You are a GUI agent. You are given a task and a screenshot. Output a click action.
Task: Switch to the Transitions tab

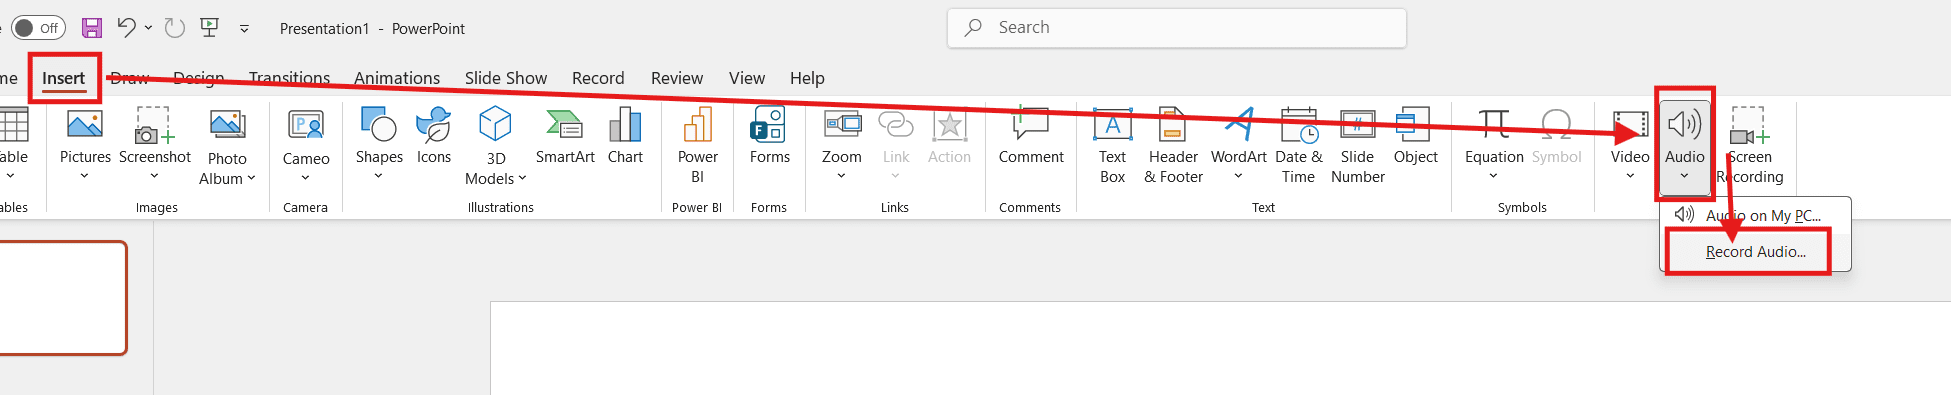289,78
